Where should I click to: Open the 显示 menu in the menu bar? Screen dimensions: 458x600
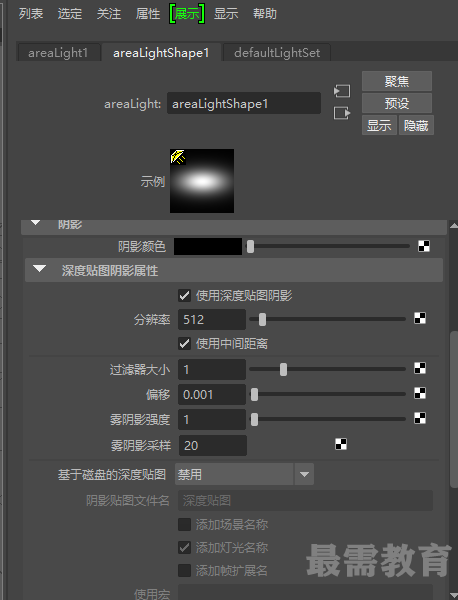(x=226, y=14)
